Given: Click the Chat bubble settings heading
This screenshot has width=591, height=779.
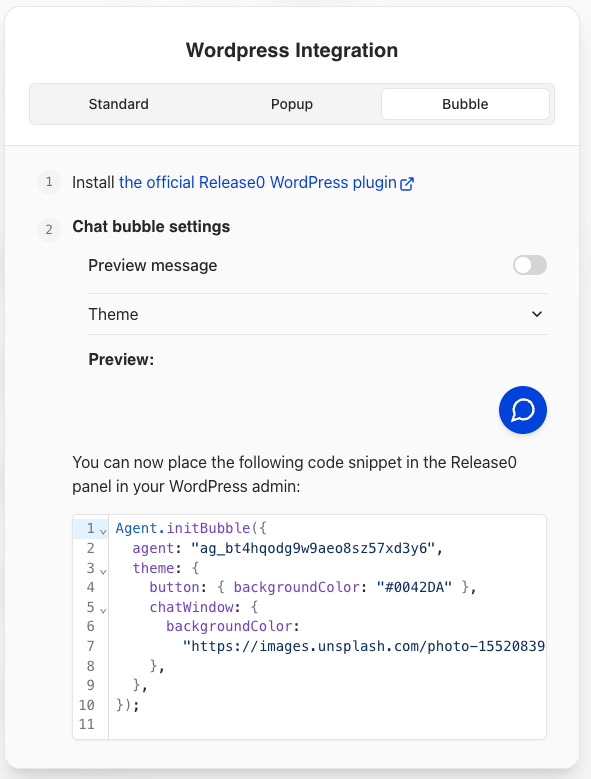Looking at the screenshot, I should coord(151,227).
